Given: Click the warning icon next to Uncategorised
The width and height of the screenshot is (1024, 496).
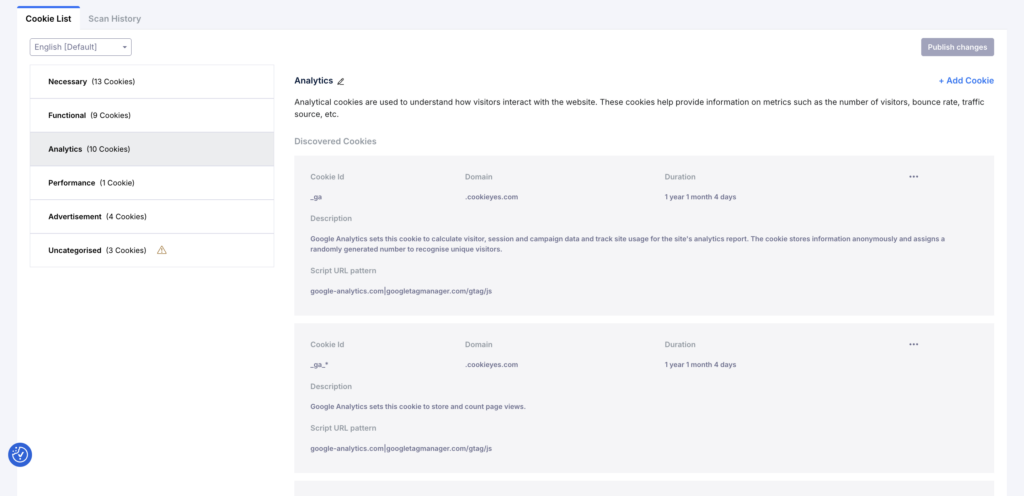Looking at the screenshot, I should [162, 250].
